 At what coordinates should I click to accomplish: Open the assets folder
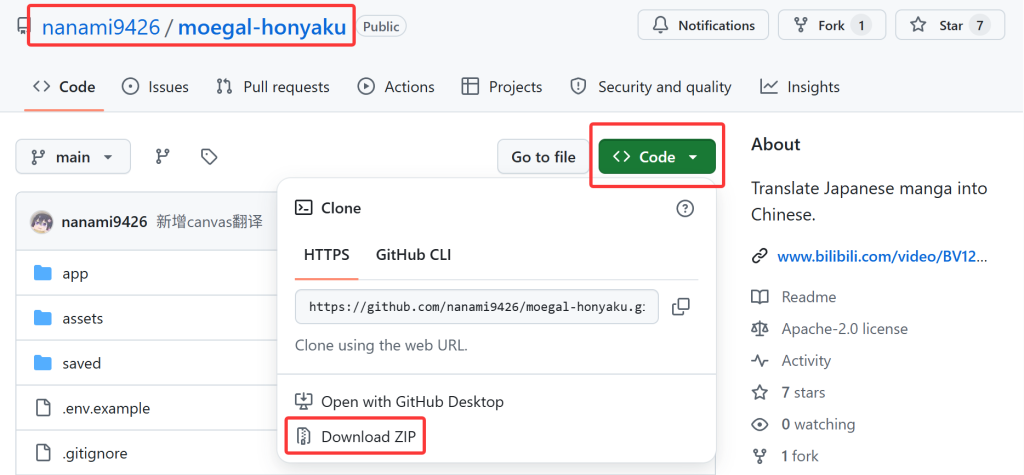(x=82, y=319)
